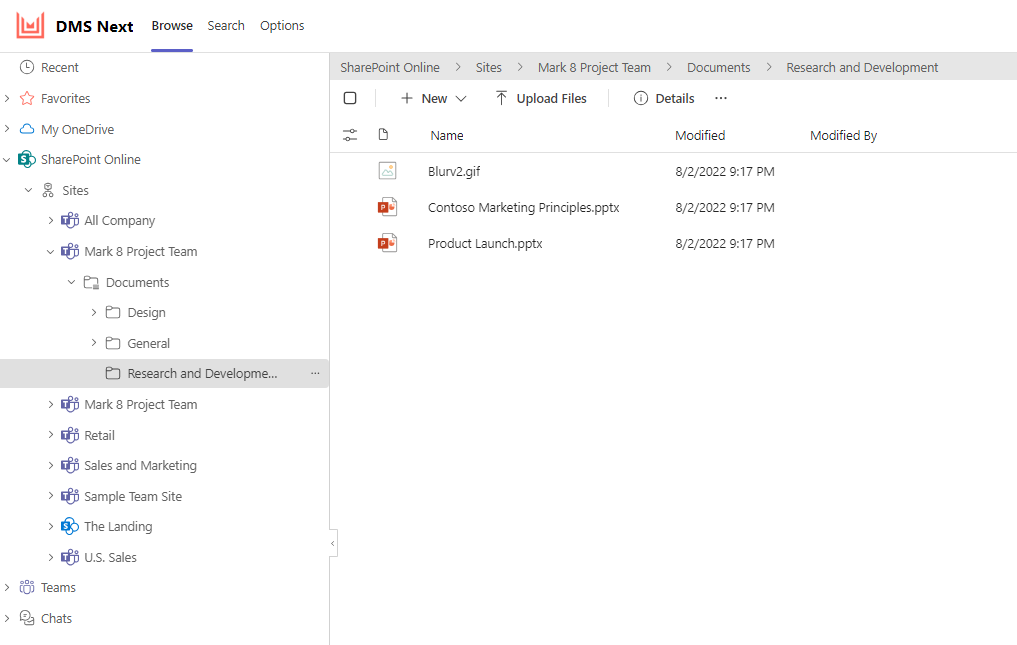Select the Teams icon in sidebar
The width and height of the screenshot is (1017, 645).
[x=28, y=587]
